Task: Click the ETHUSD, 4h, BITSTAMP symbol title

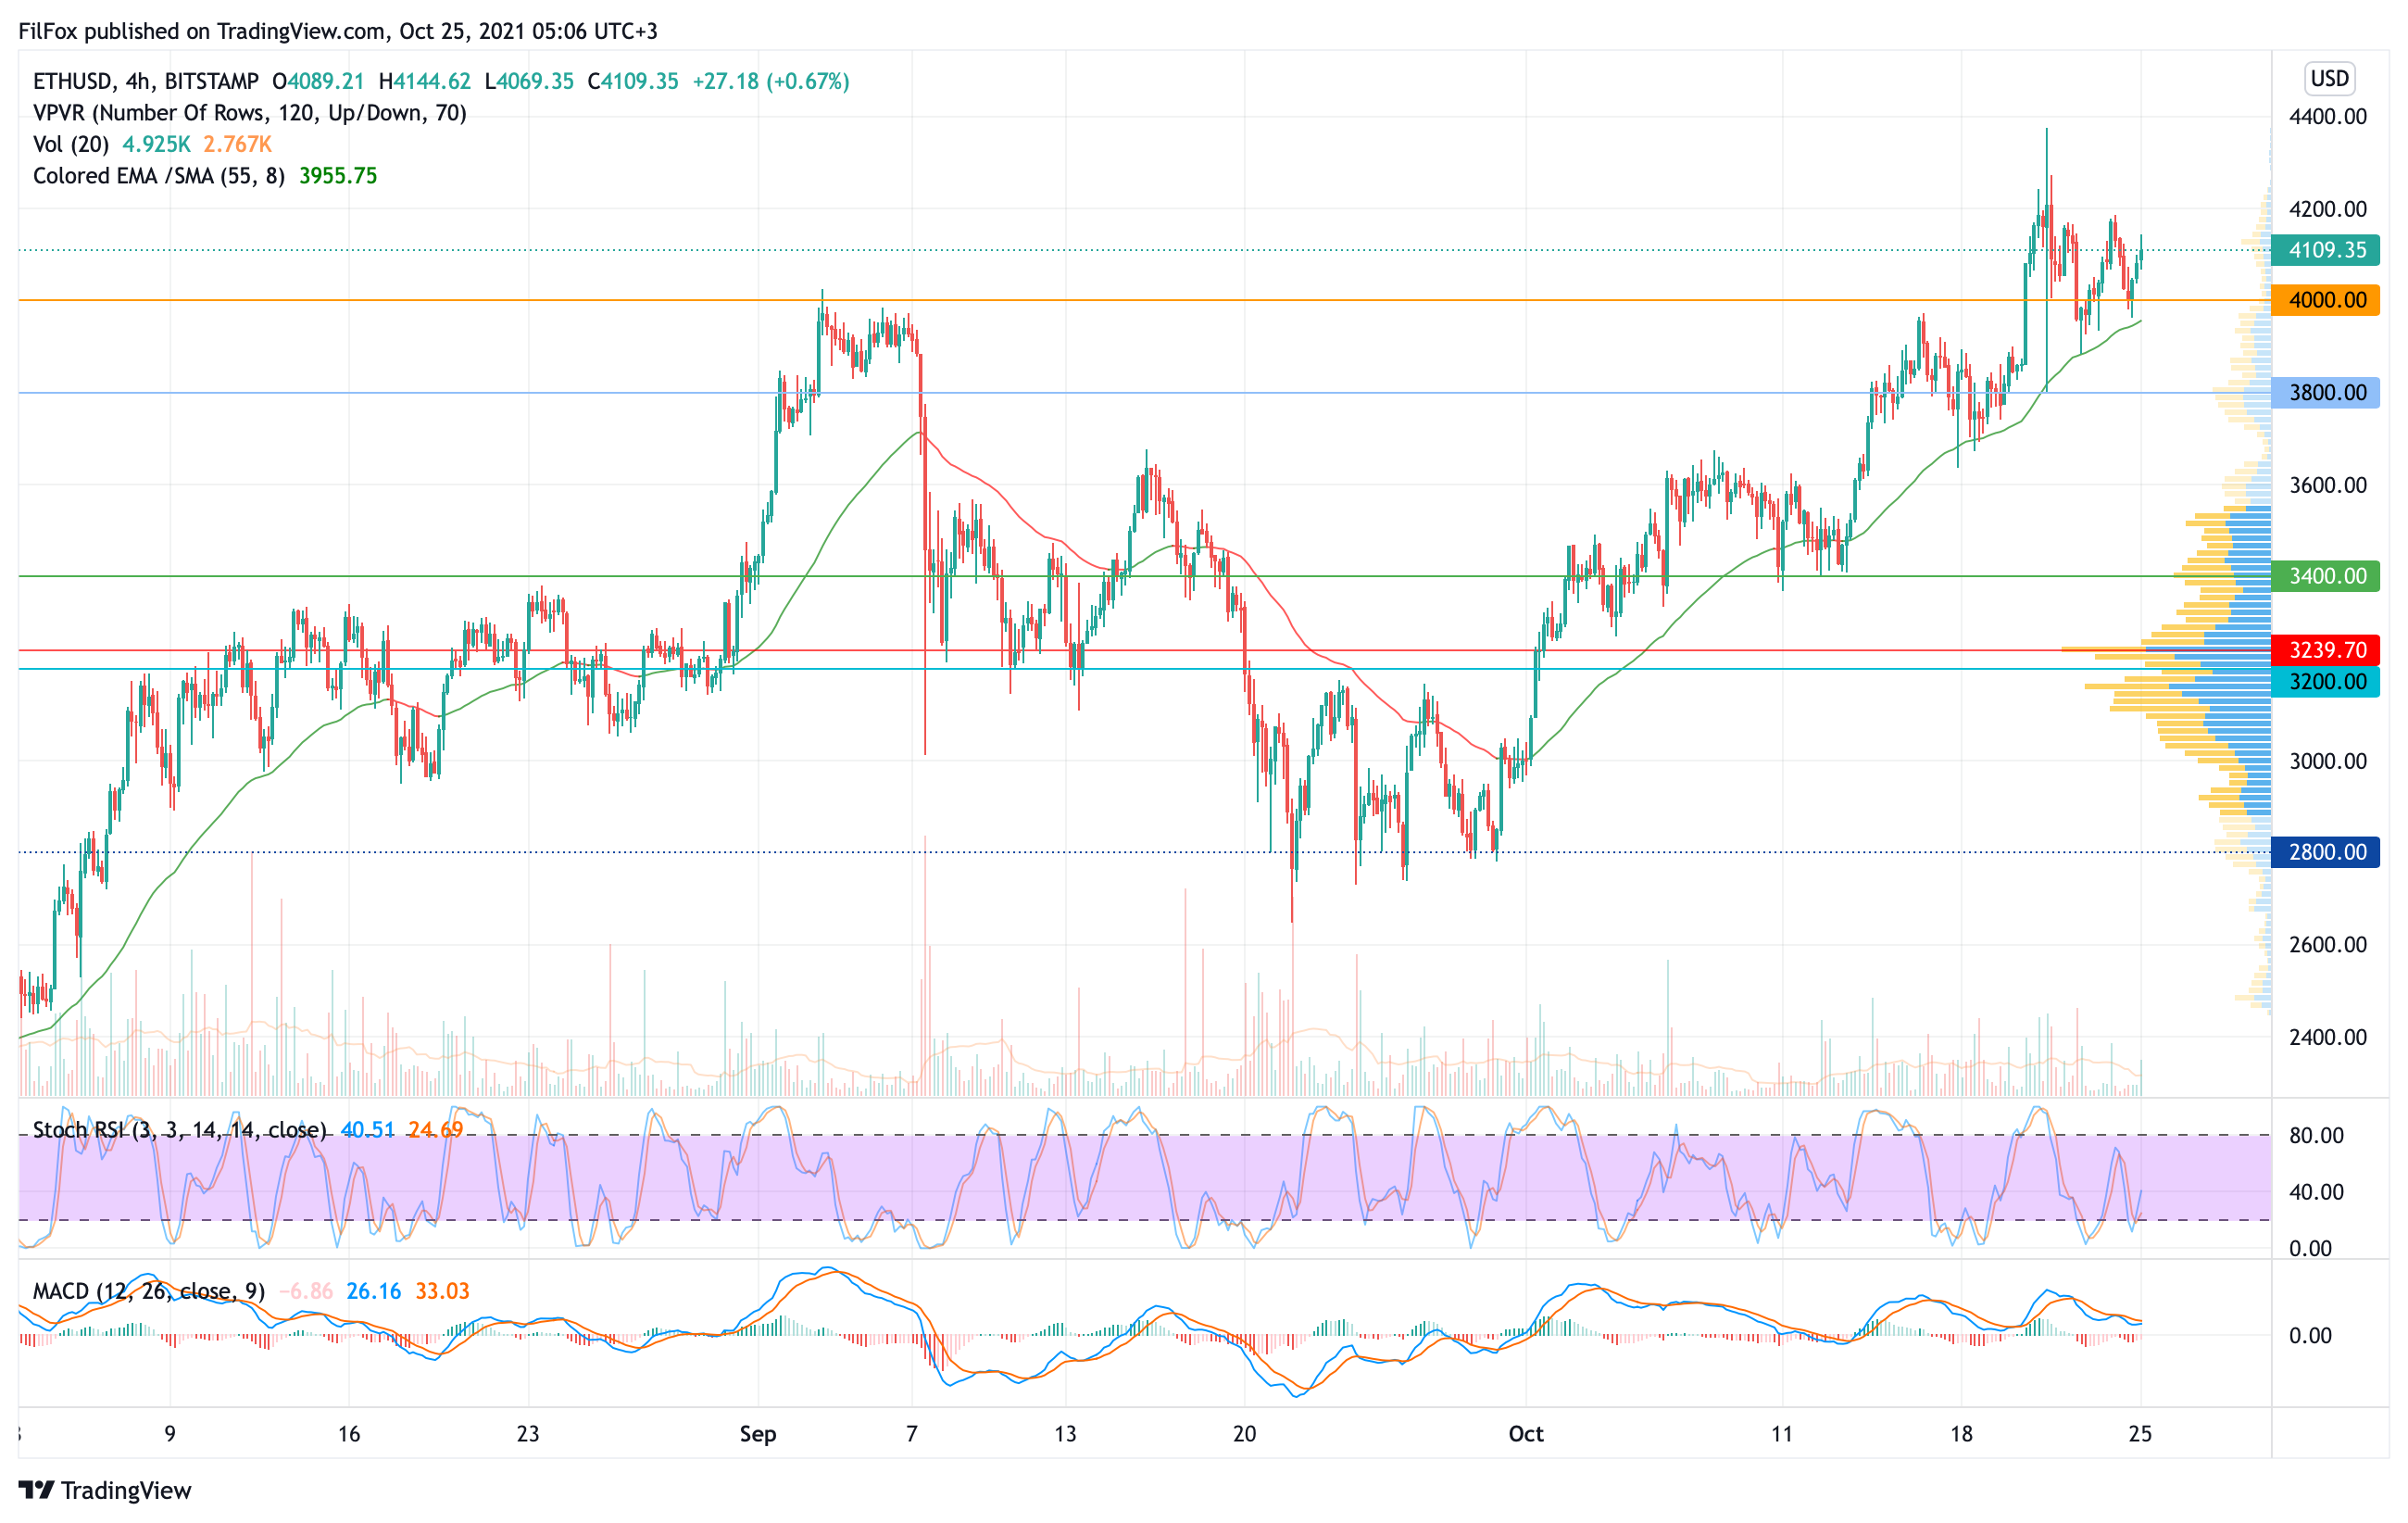Action: point(145,81)
